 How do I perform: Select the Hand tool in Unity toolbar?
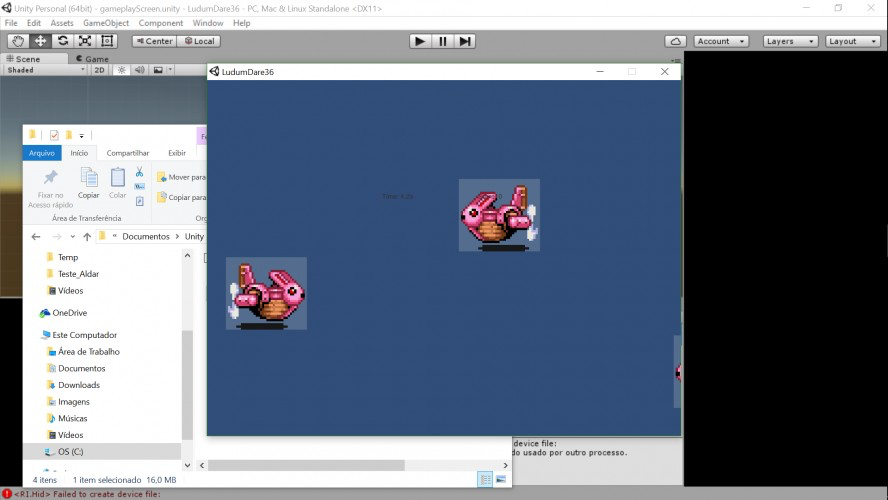tap(18, 41)
